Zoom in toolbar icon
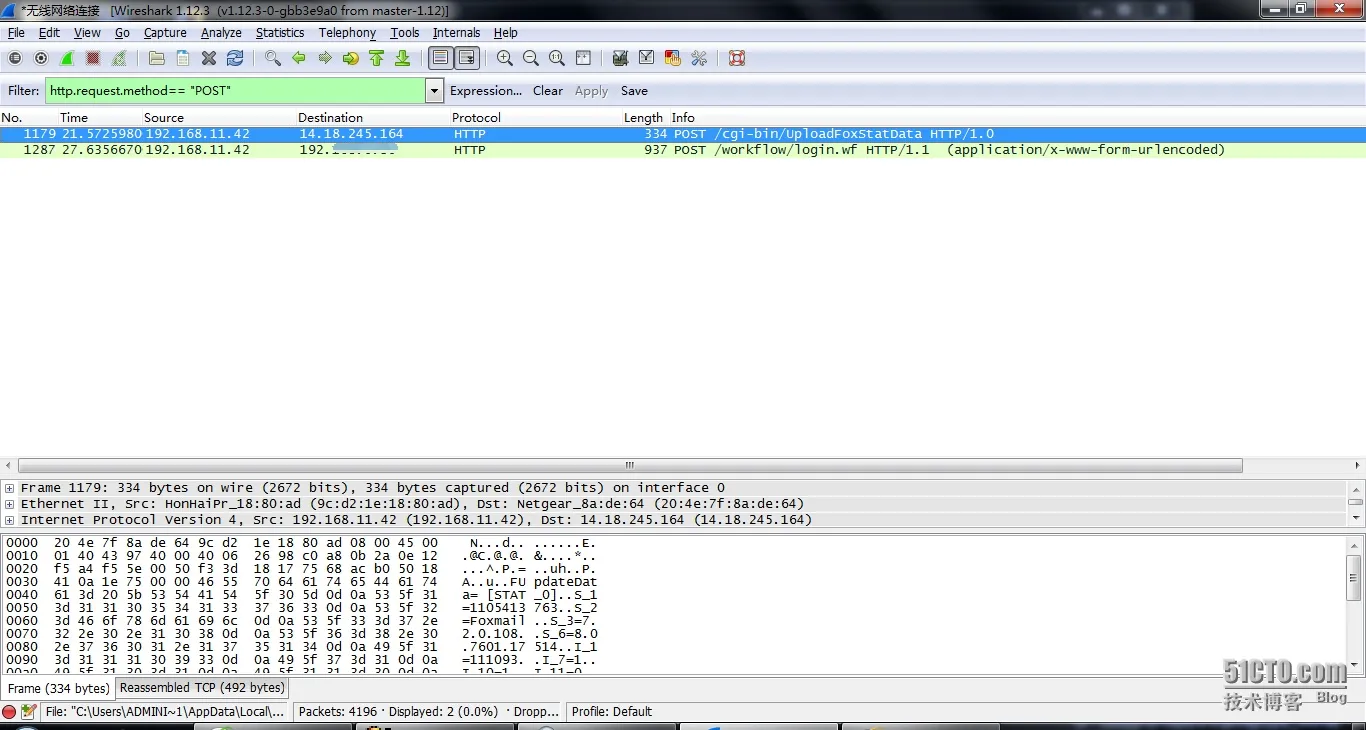The image size is (1366, 730). [x=505, y=59]
